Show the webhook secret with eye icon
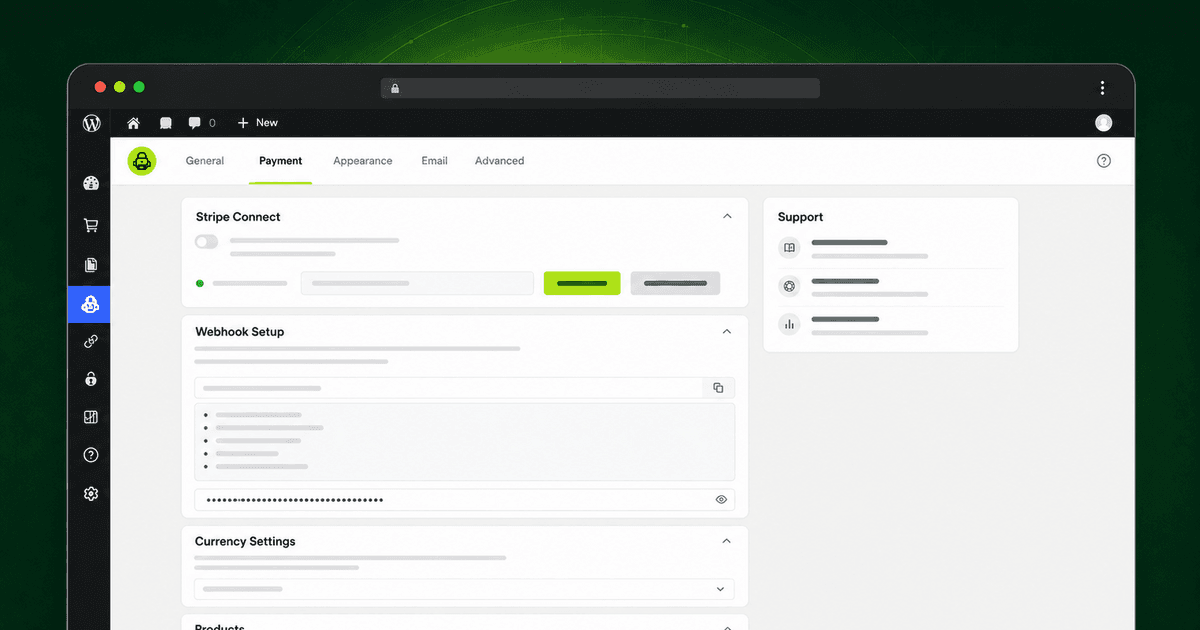The image size is (1200, 630). (721, 500)
